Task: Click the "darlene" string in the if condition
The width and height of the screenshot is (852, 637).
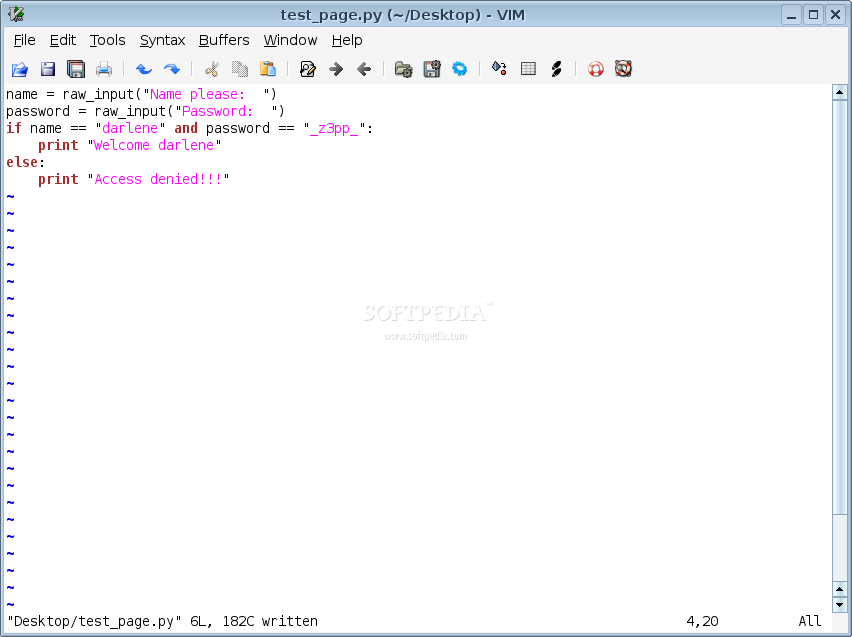Action: tap(130, 128)
